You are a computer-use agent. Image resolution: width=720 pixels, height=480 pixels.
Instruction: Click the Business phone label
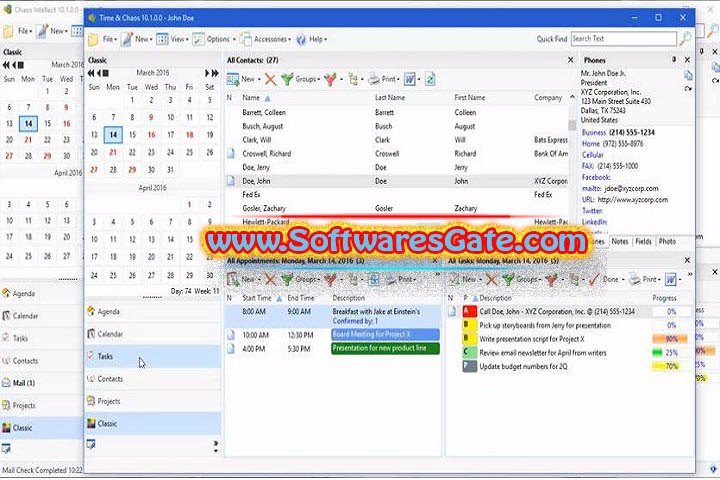coord(594,133)
